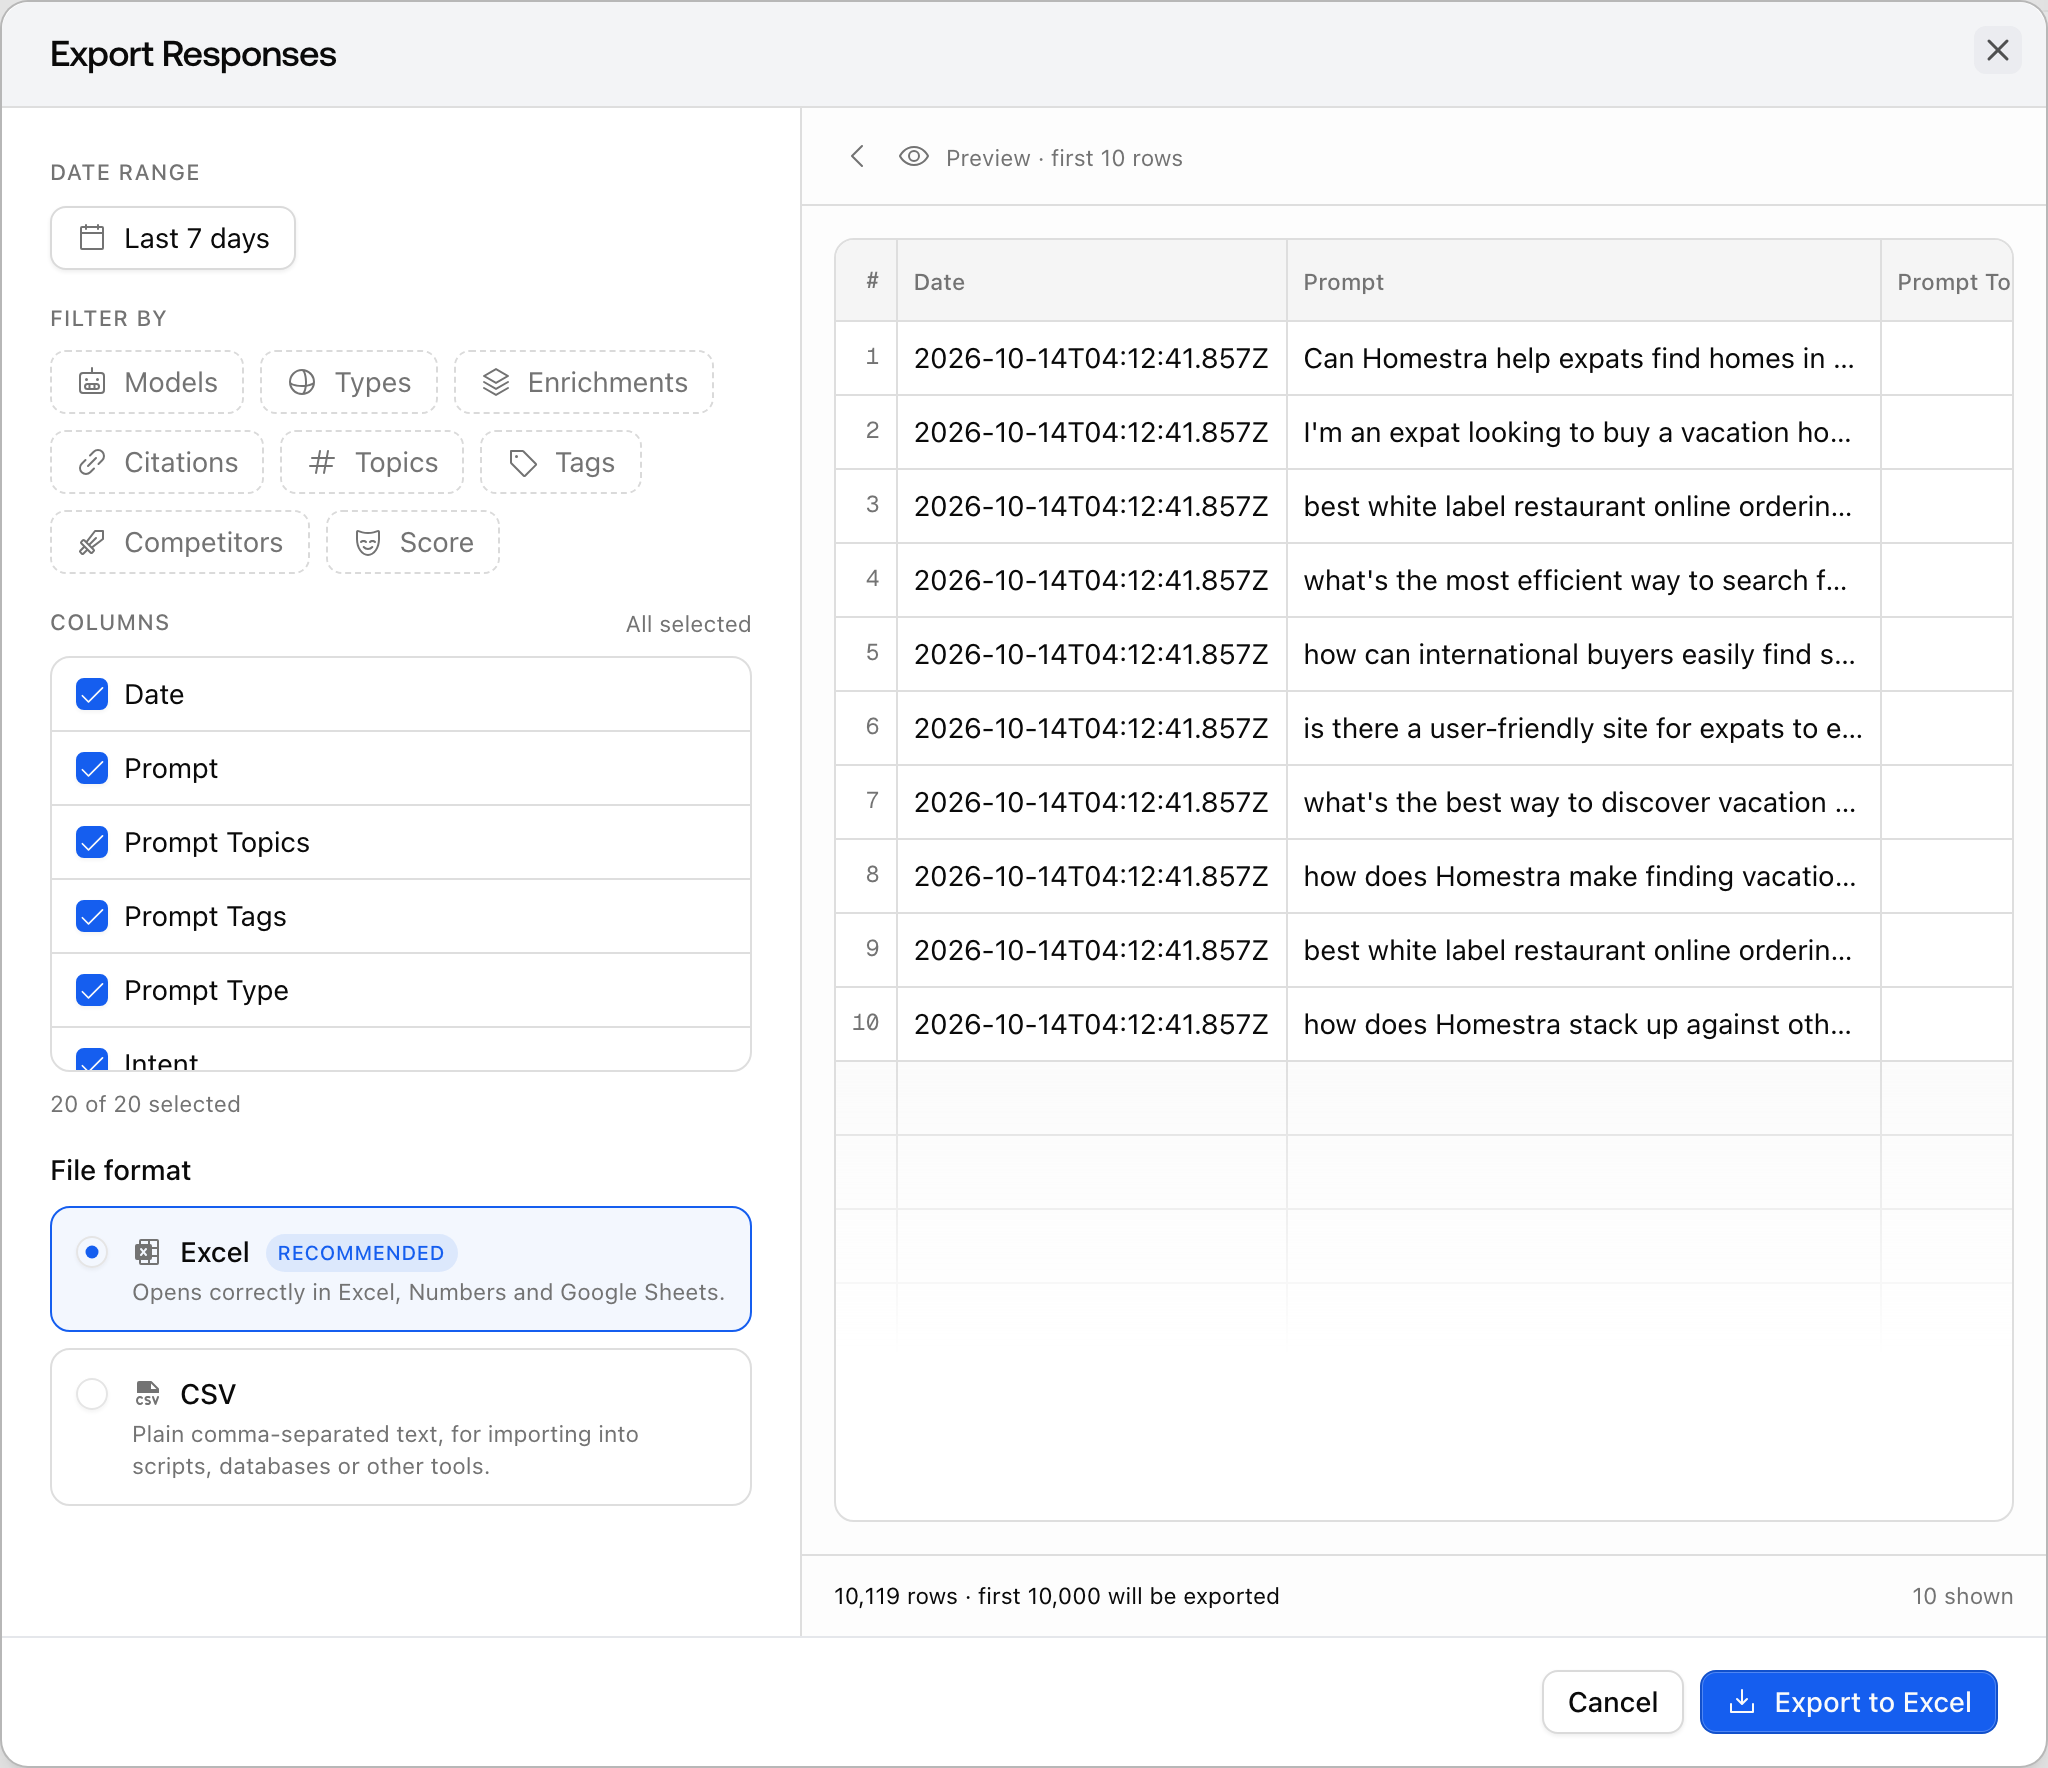Click the 'what's the most efficient way' prompt cell
The width and height of the screenshot is (2048, 1768).
[1583, 580]
